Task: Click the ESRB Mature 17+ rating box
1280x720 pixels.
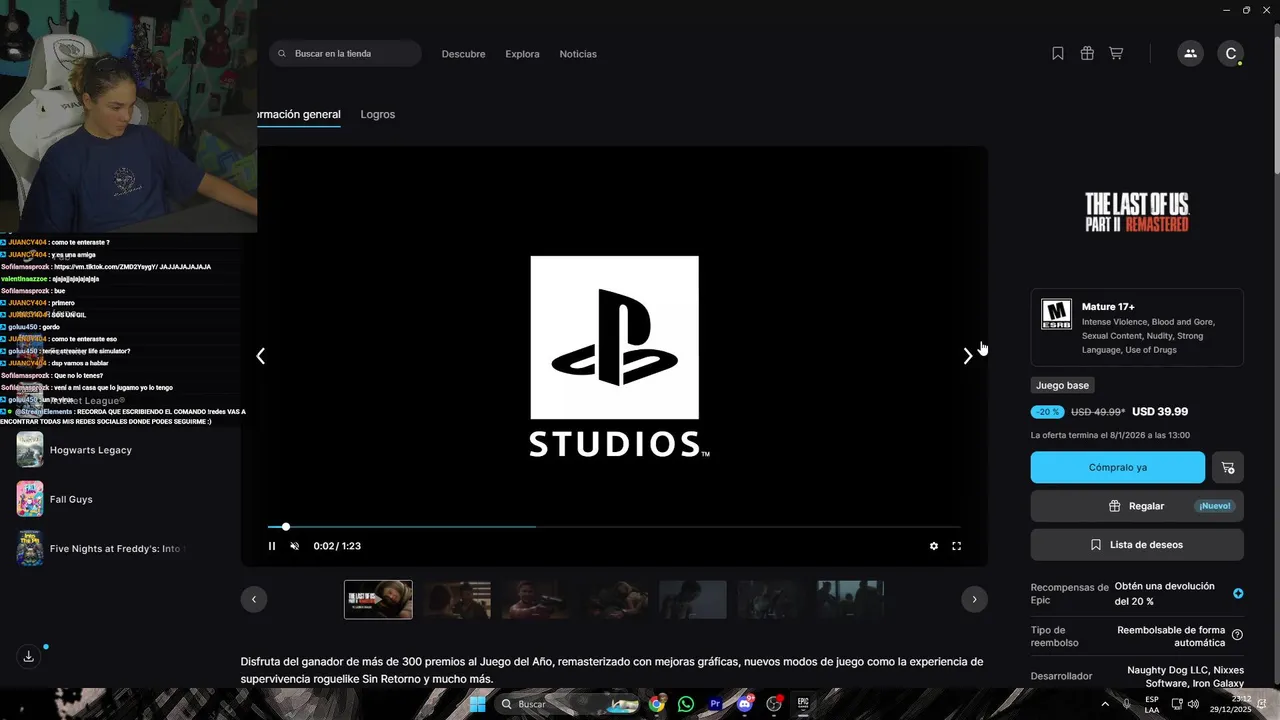Action: point(1137,327)
